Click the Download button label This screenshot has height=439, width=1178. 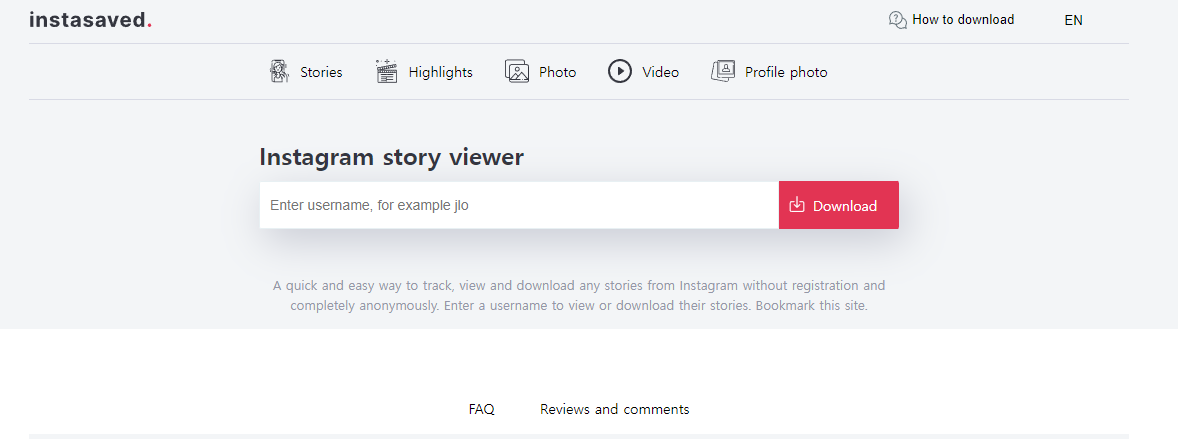(x=844, y=206)
